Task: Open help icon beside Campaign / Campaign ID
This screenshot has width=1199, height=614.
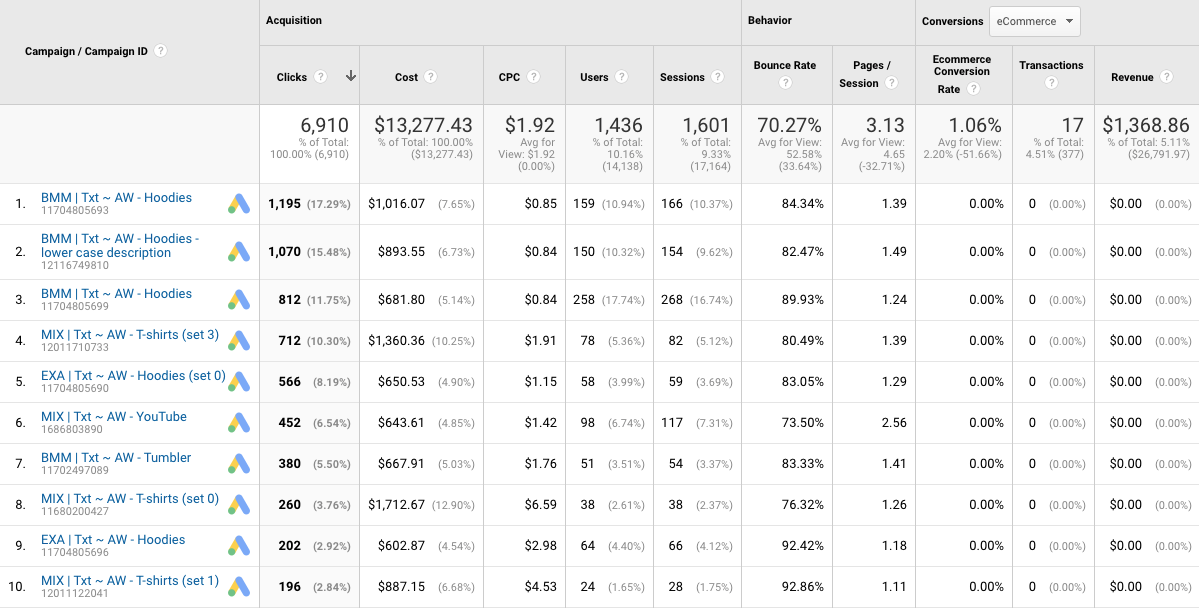Action: (x=160, y=51)
